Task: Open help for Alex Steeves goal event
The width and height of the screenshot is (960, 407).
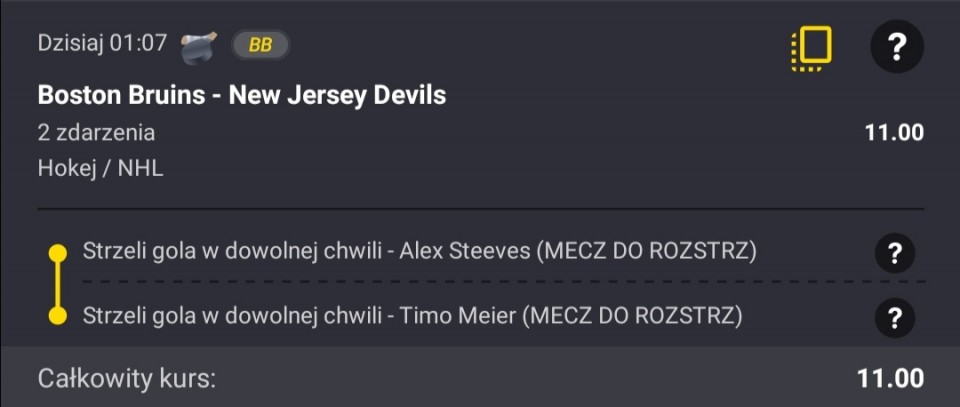Action: [895, 254]
